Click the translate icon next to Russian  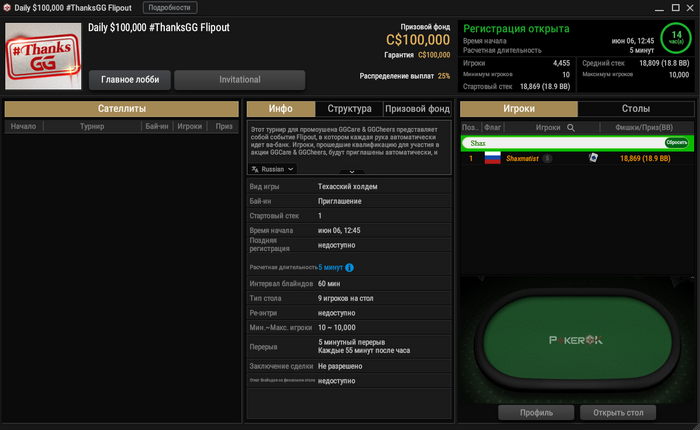pos(255,169)
